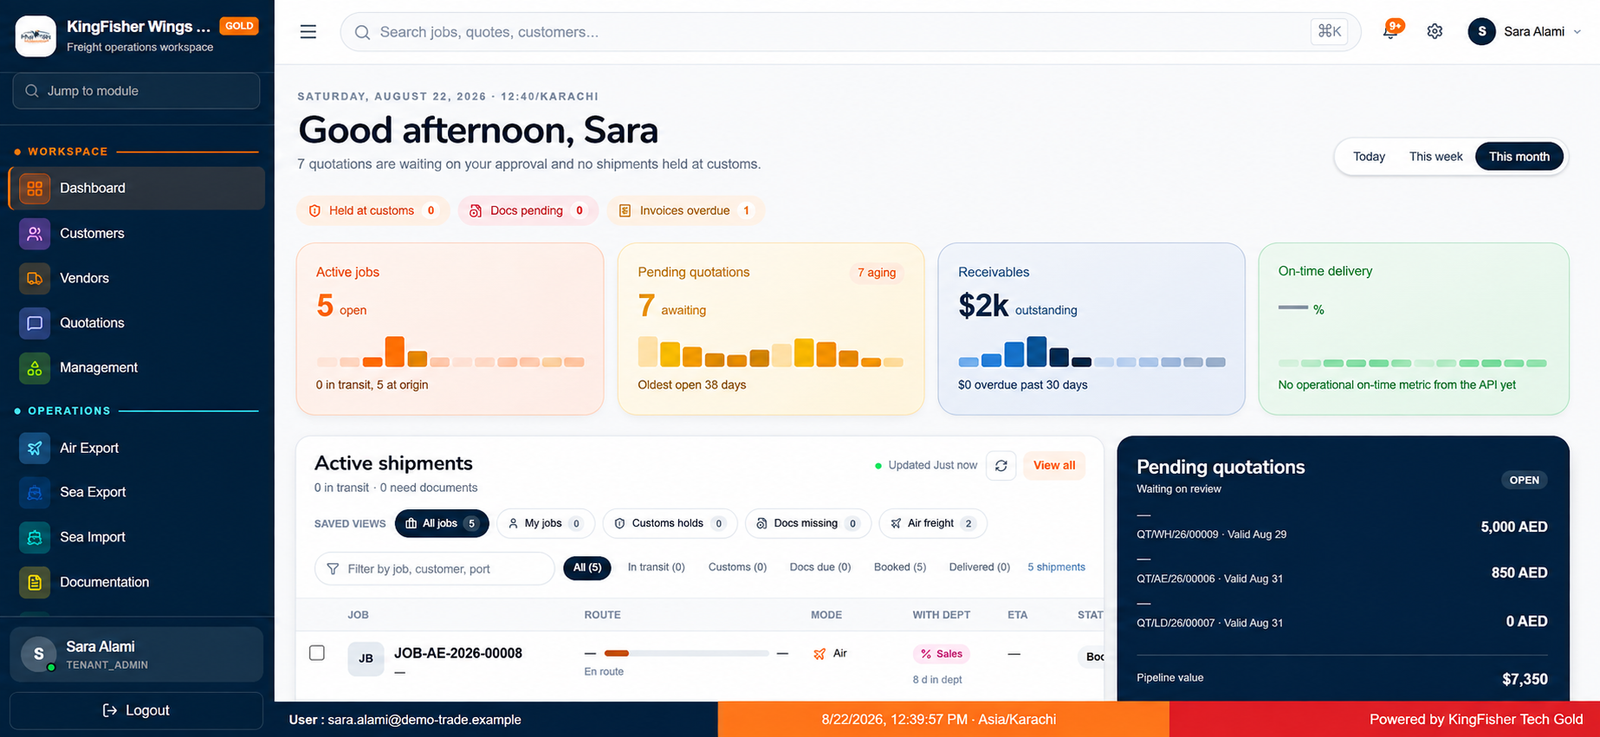Screen dimensions: 1600x737
Task: Click the Pipeline value $7,350
Action: click(1524, 679)
